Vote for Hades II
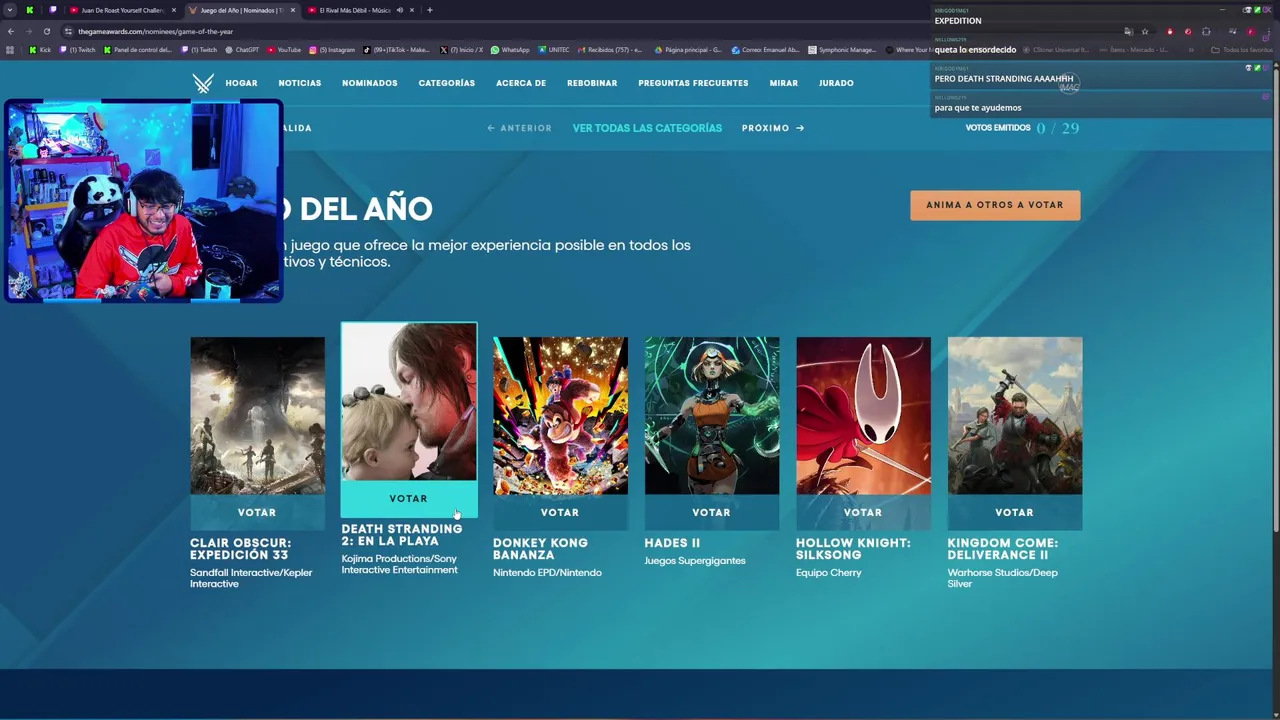The image size is (1280, 720). pyautogui.click(x=711, y=512)
